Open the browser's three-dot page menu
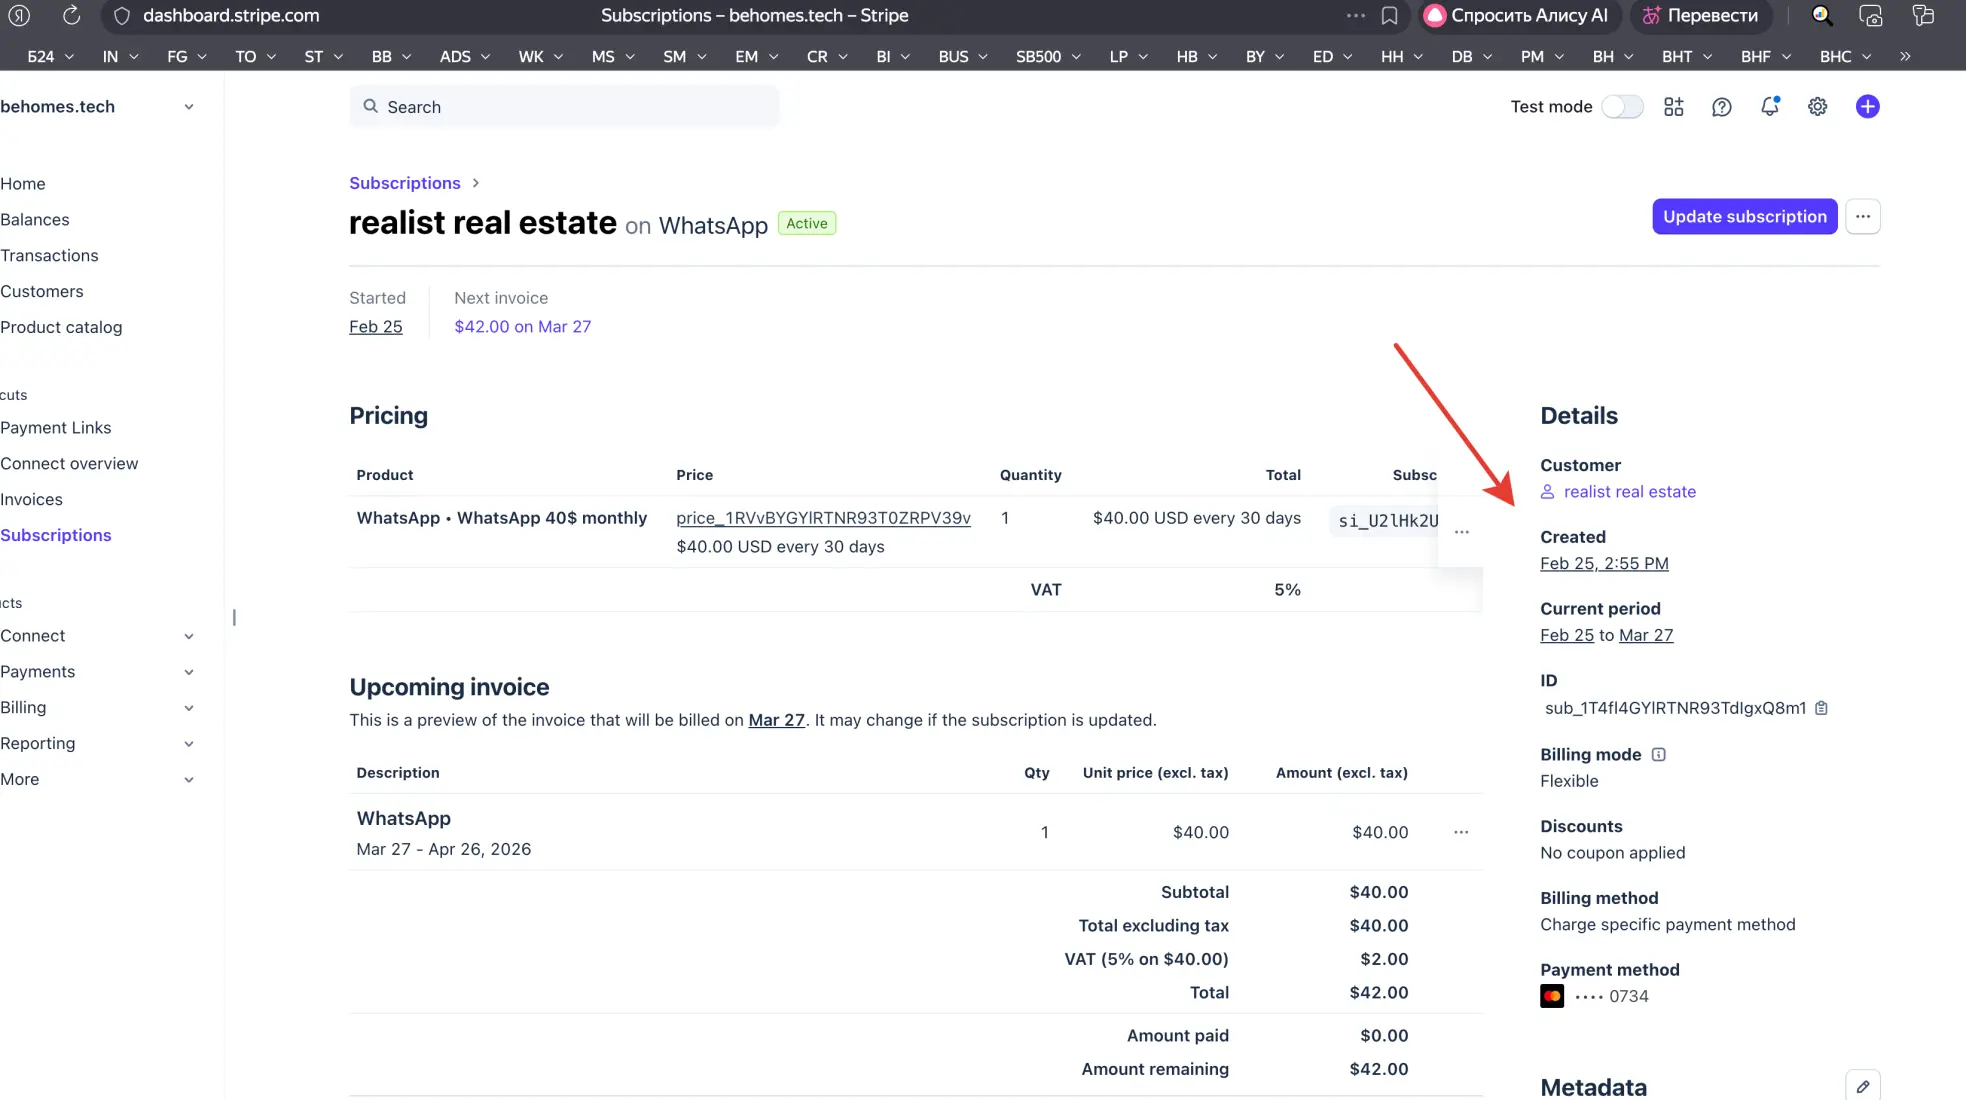 point(1355,16)
